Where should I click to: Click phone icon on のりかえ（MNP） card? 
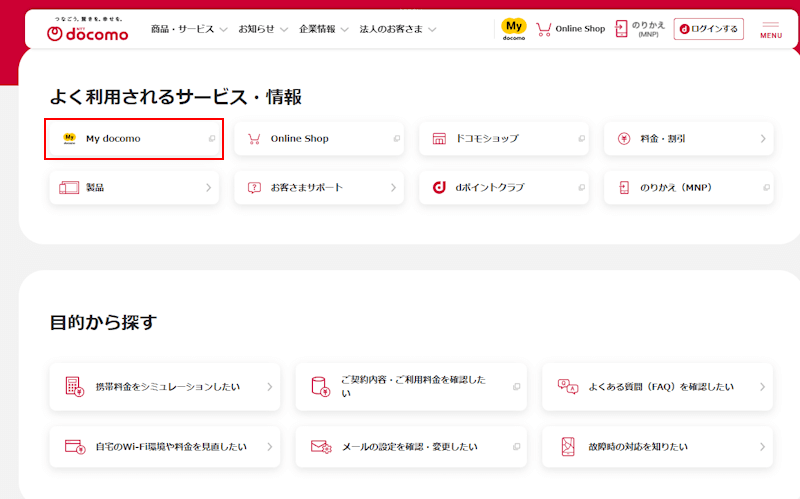(x=623, y=188)
